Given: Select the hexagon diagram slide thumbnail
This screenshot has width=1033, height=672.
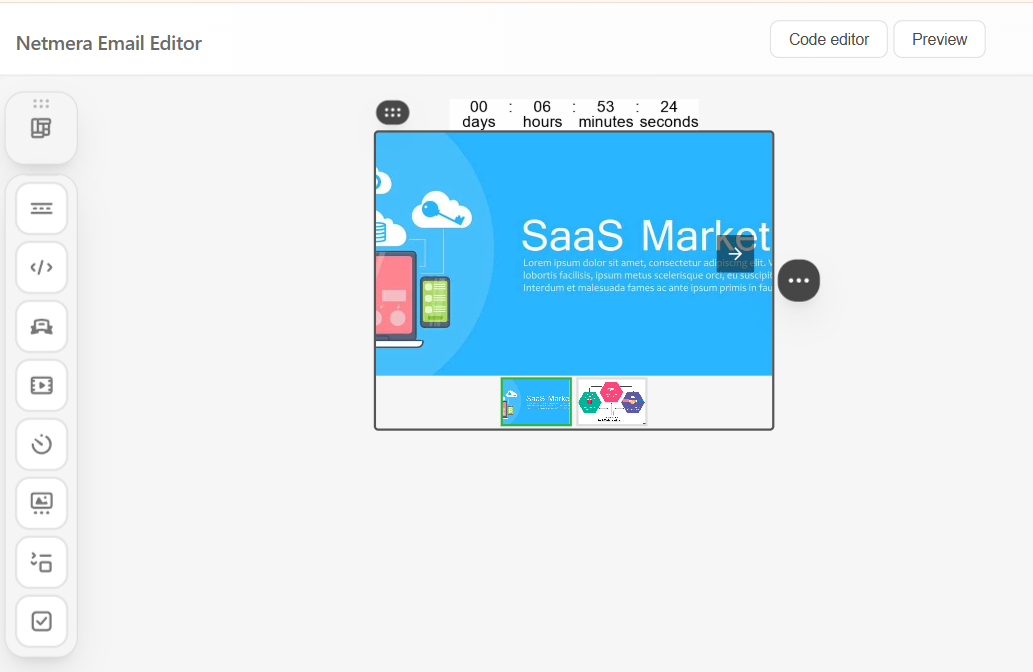Looking at the screenshot, I should pyautogui.click(x=612, y=402).
